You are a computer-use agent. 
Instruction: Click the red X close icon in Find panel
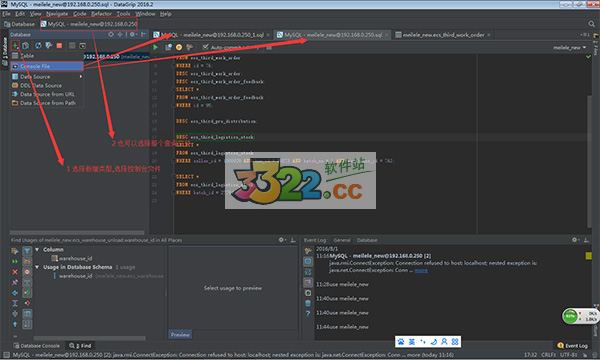tap(15, 272)
